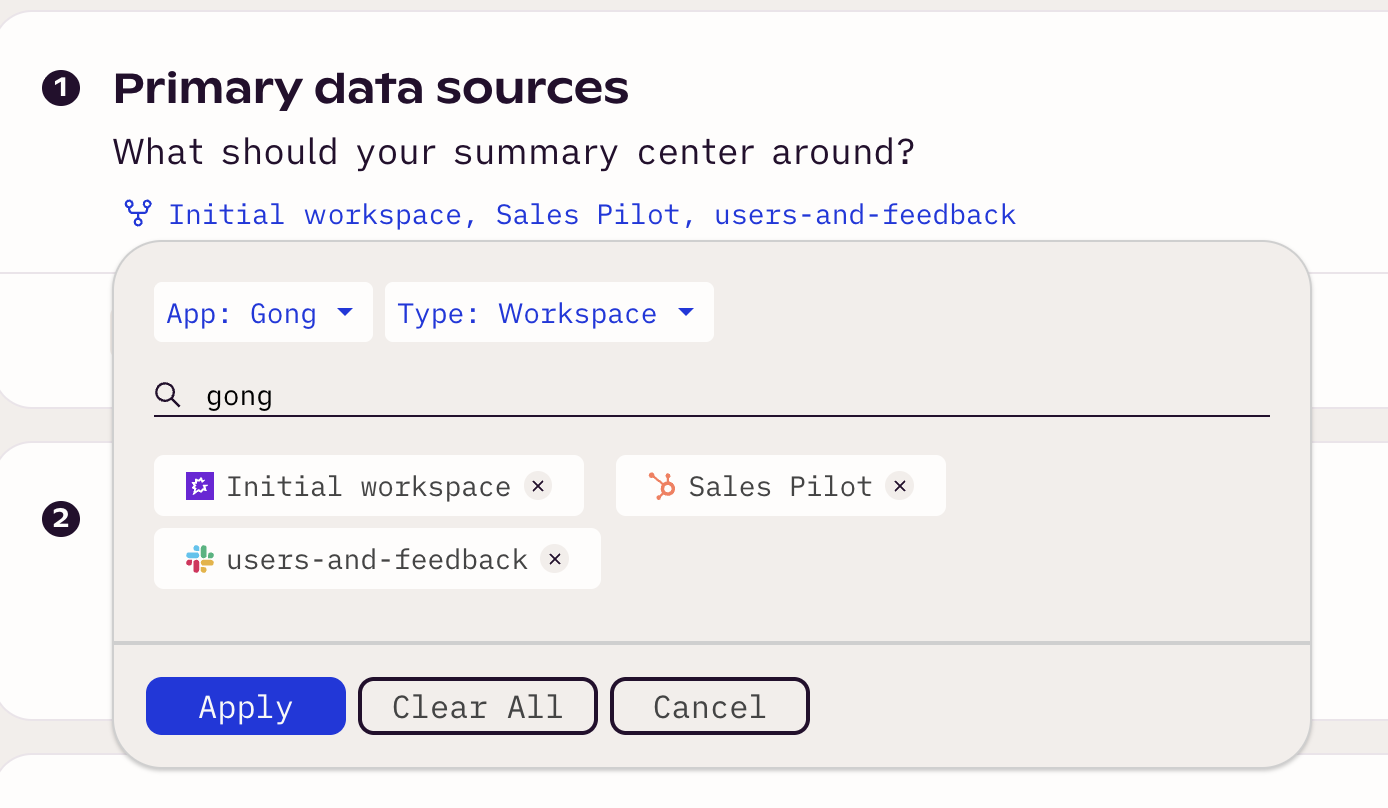Click the step 1 number badge
This screenshot has height=808, width=1388.
(x=61, y=89)
